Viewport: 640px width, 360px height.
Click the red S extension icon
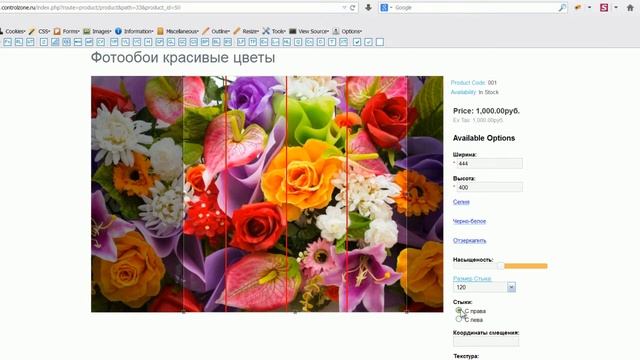pyautogui.click(x=604, y=7)
